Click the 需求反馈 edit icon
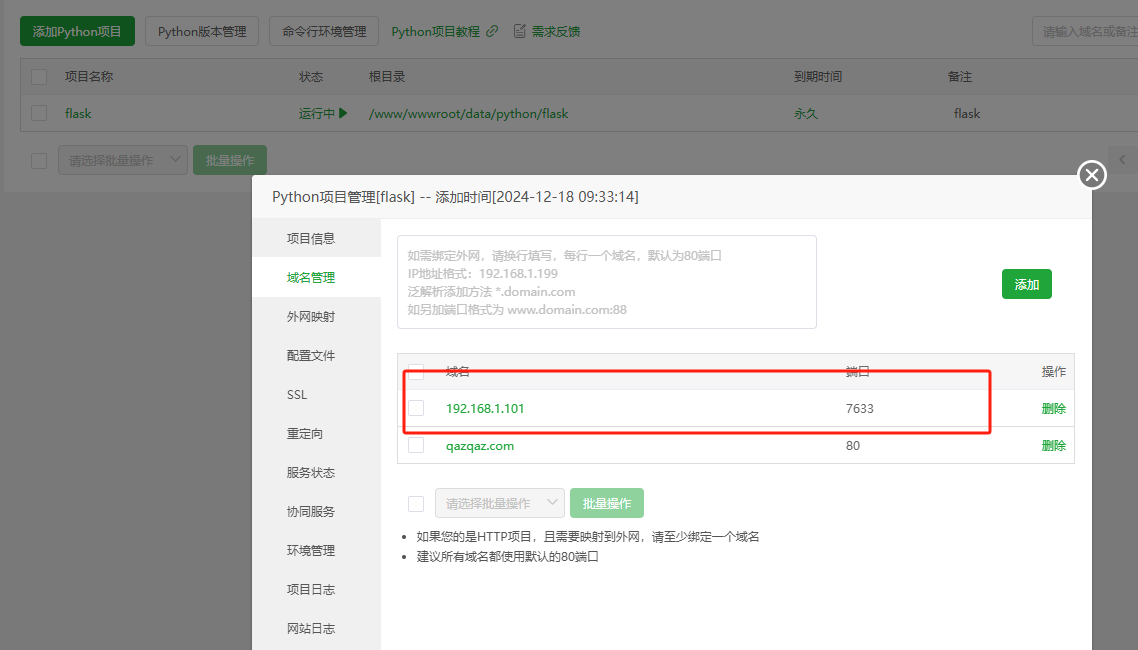Viewport: 1138px width, 650px height. (520, 31)
